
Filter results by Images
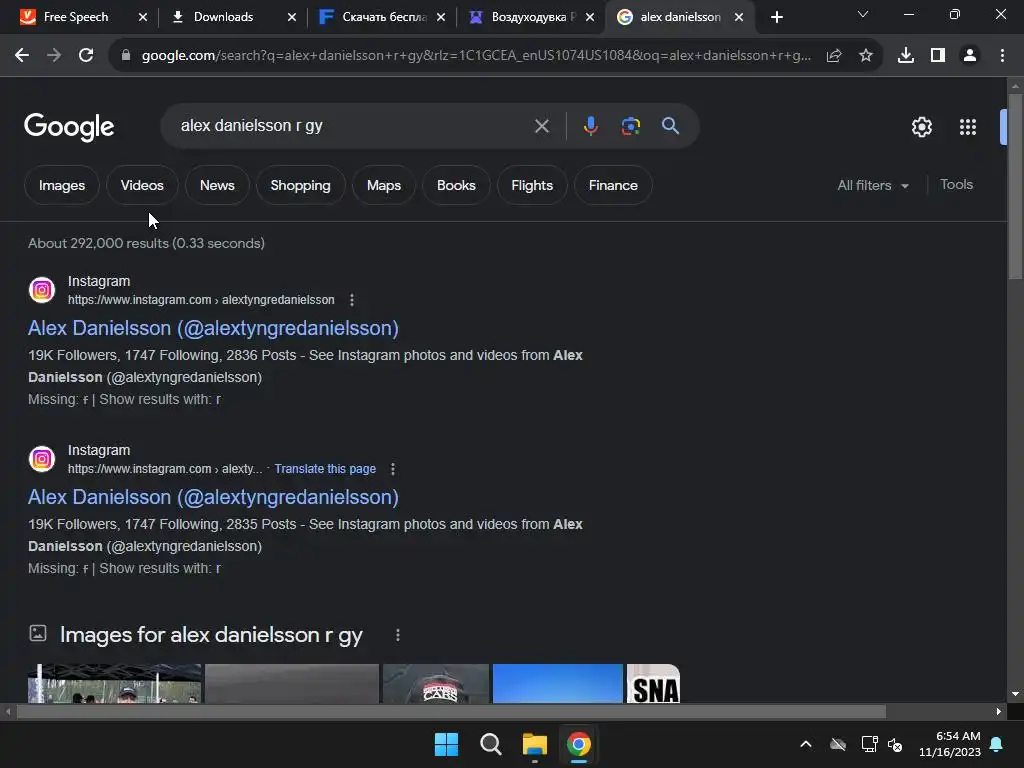click(62, 185)
